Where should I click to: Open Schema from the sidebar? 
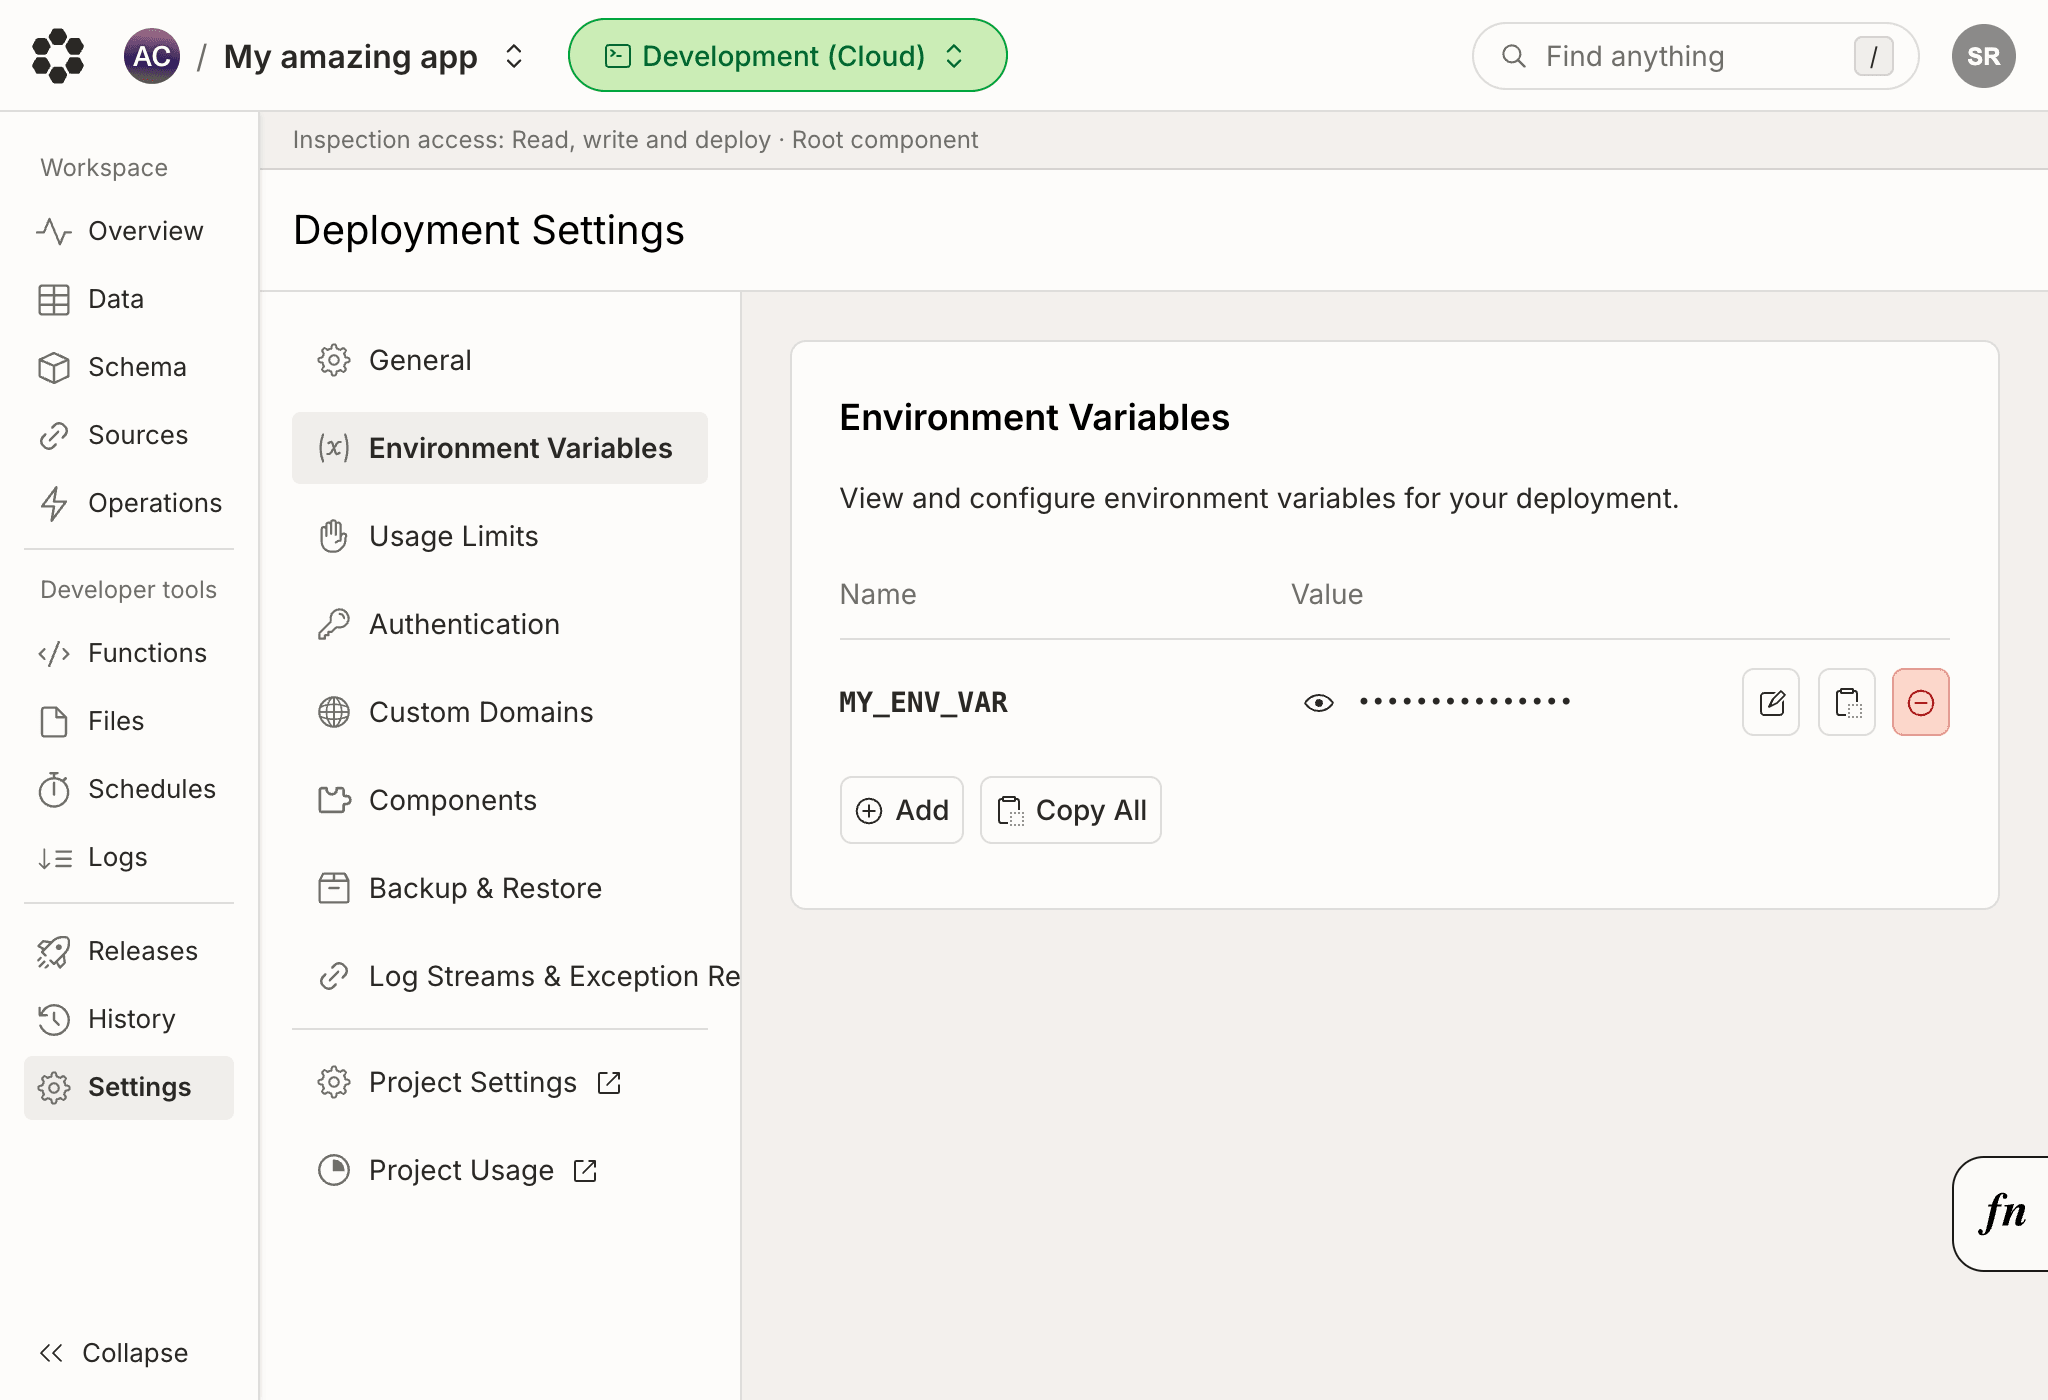click(129, 367)
